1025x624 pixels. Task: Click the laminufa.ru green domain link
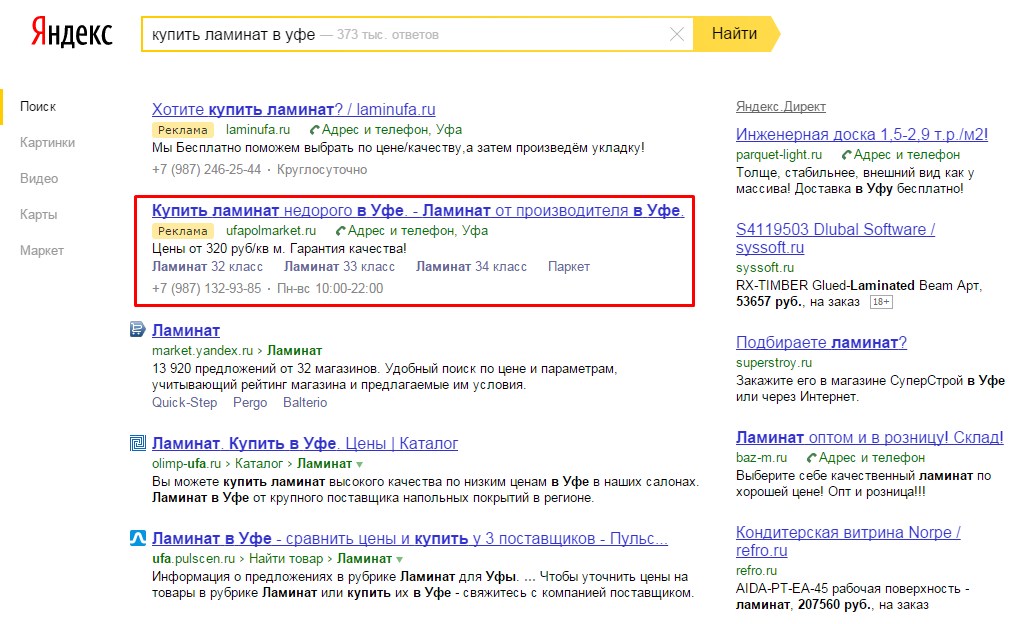258,129
